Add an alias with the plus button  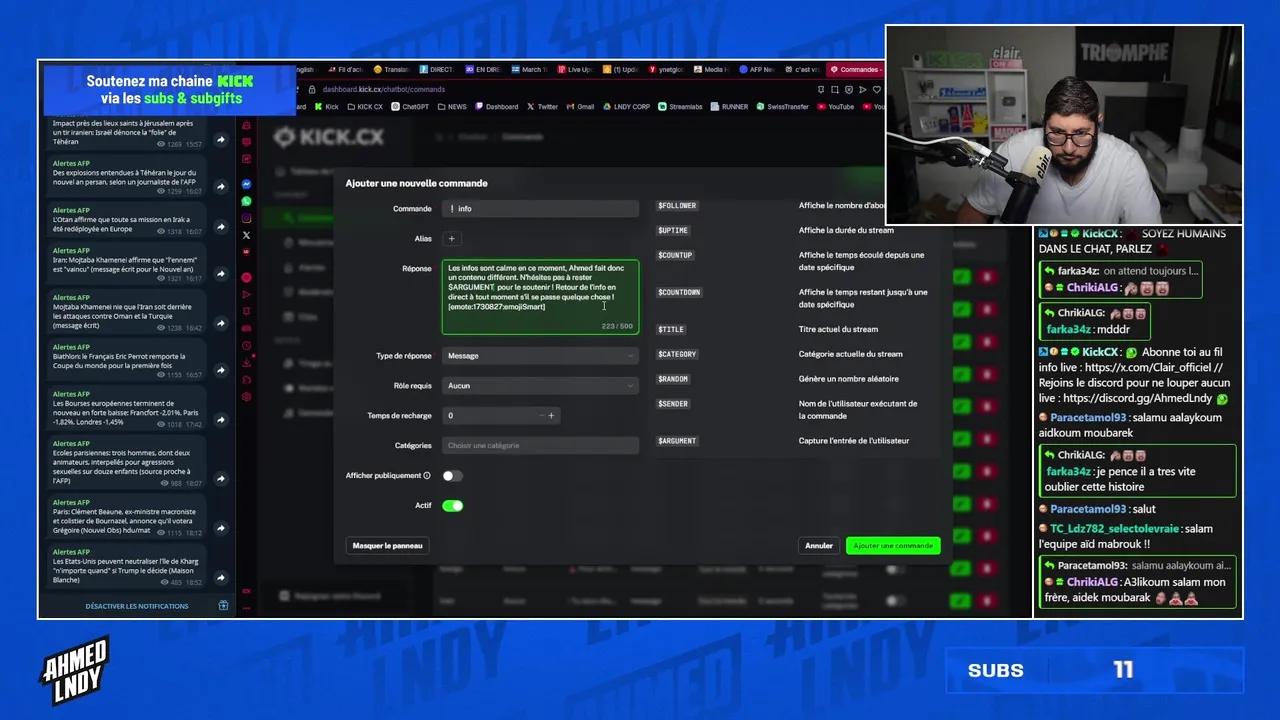451,239
